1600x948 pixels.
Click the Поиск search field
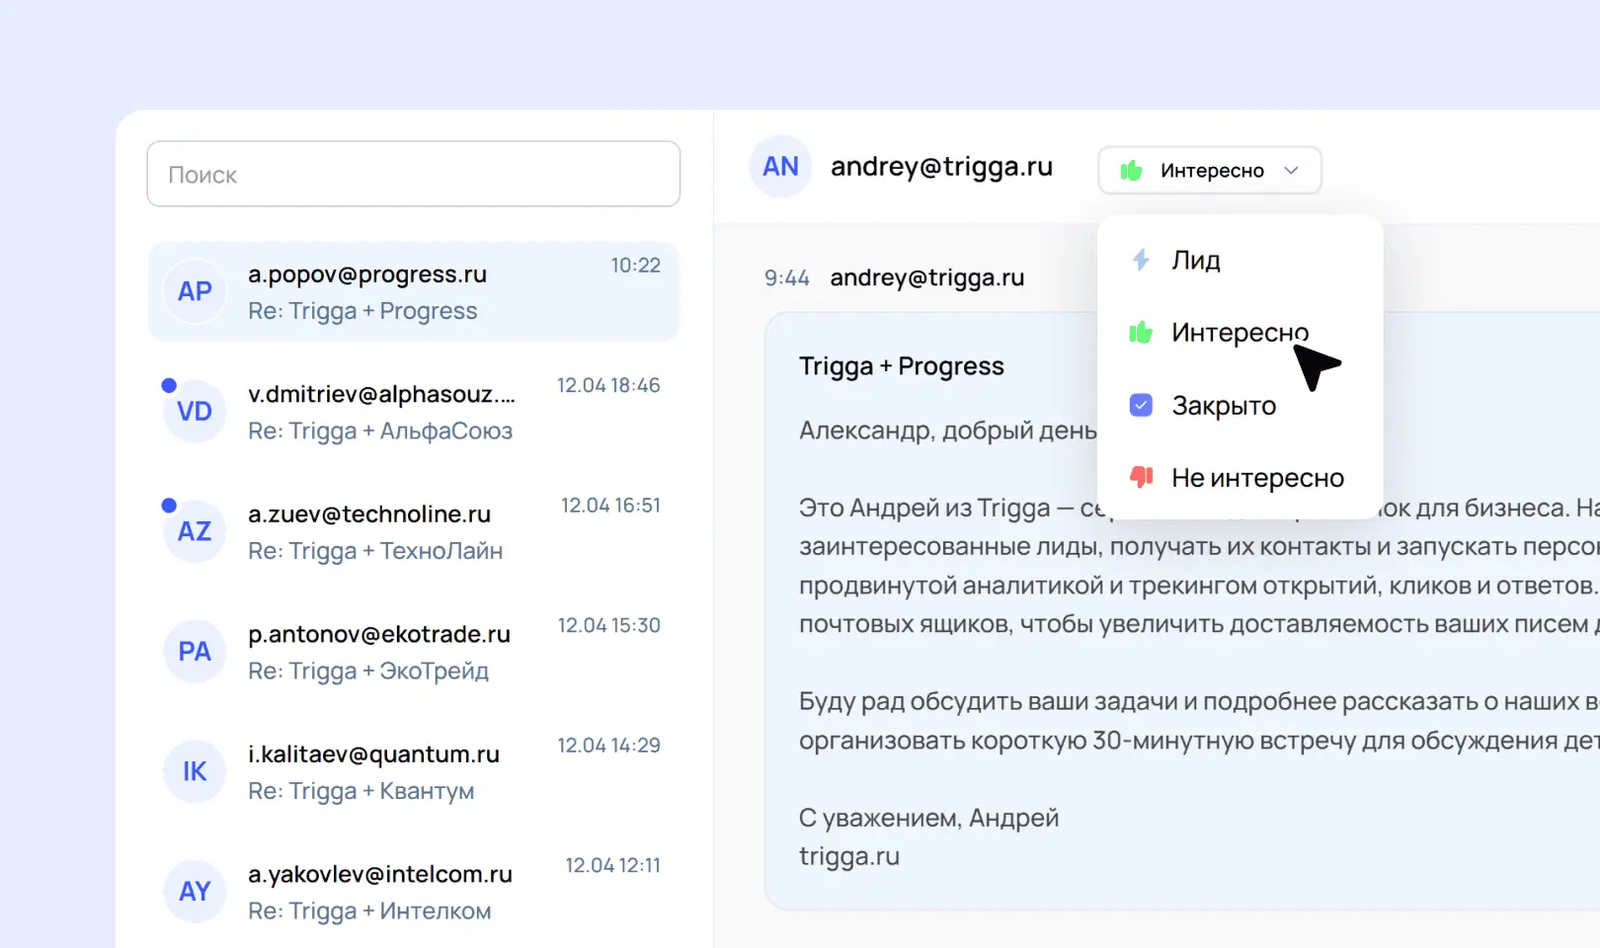click(413, 174)
